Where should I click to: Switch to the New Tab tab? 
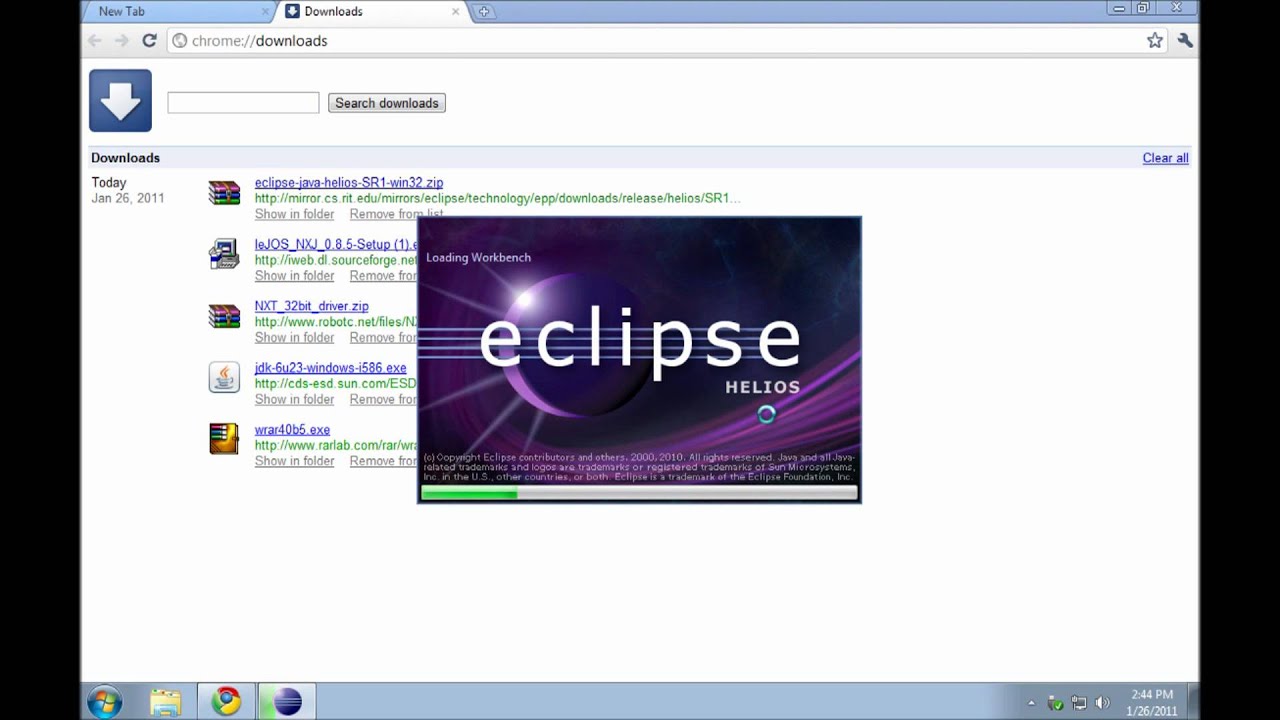[175, 12]
